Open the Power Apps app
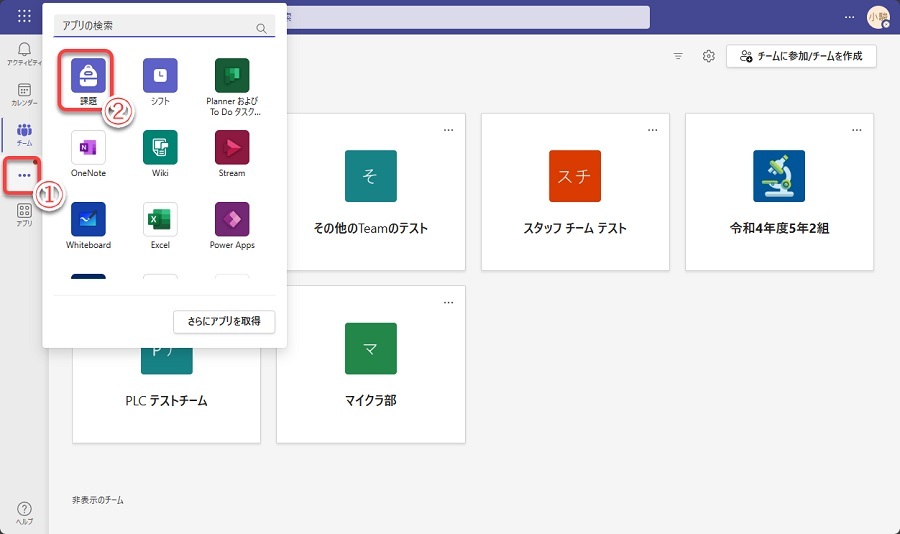 pos(232,225)
